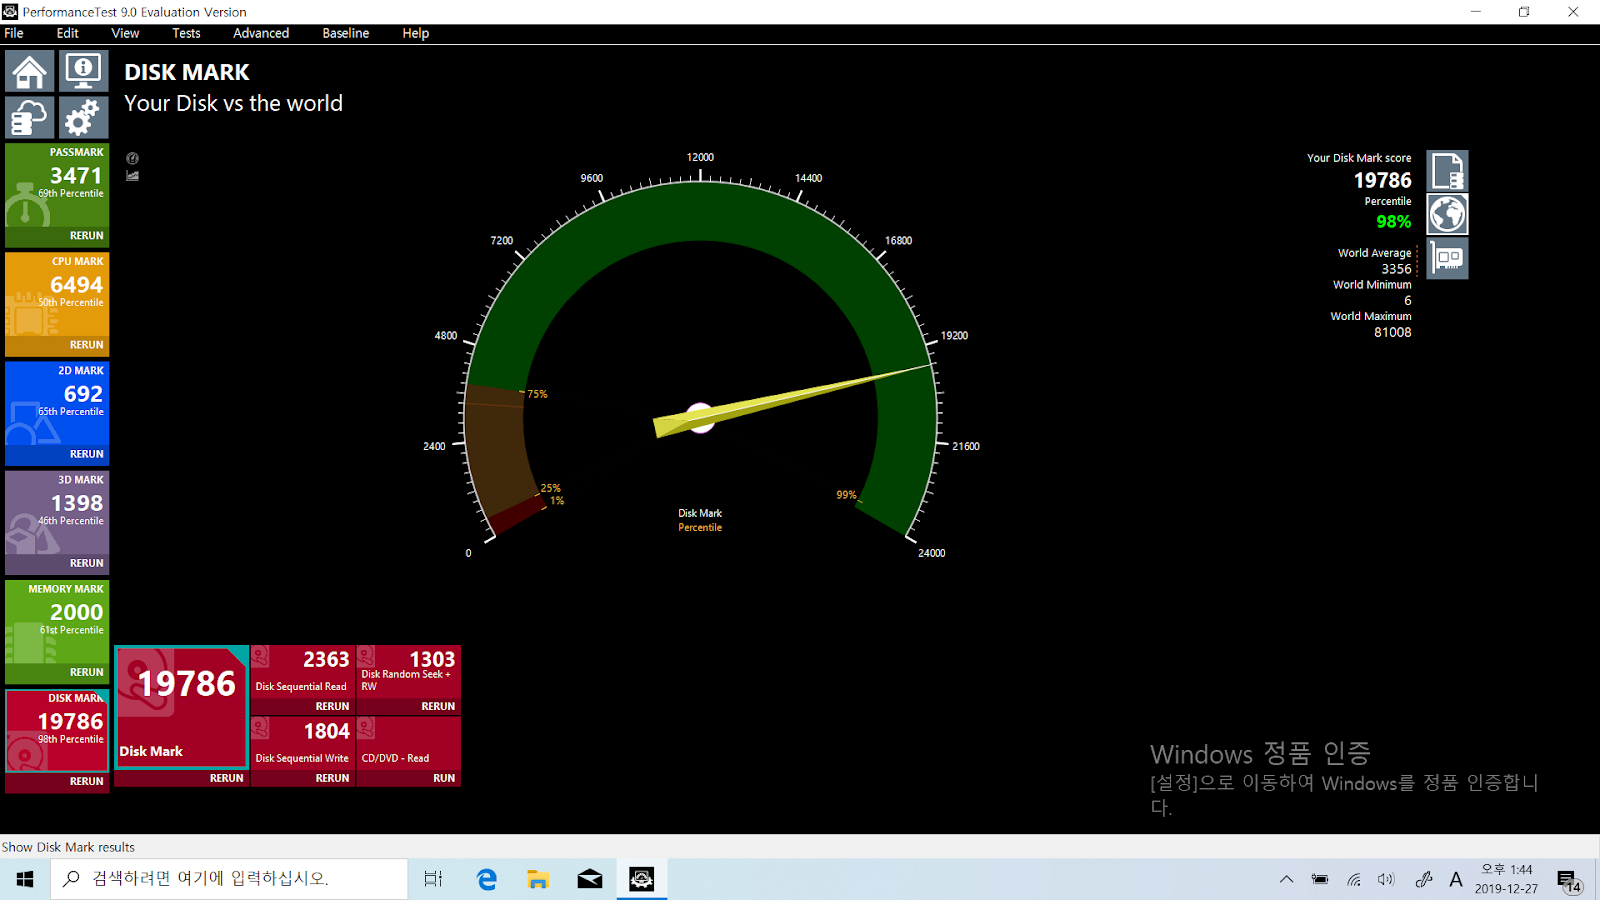Open the PassMark rating tile 3471

pyautogui.click(x=57, y=185)
